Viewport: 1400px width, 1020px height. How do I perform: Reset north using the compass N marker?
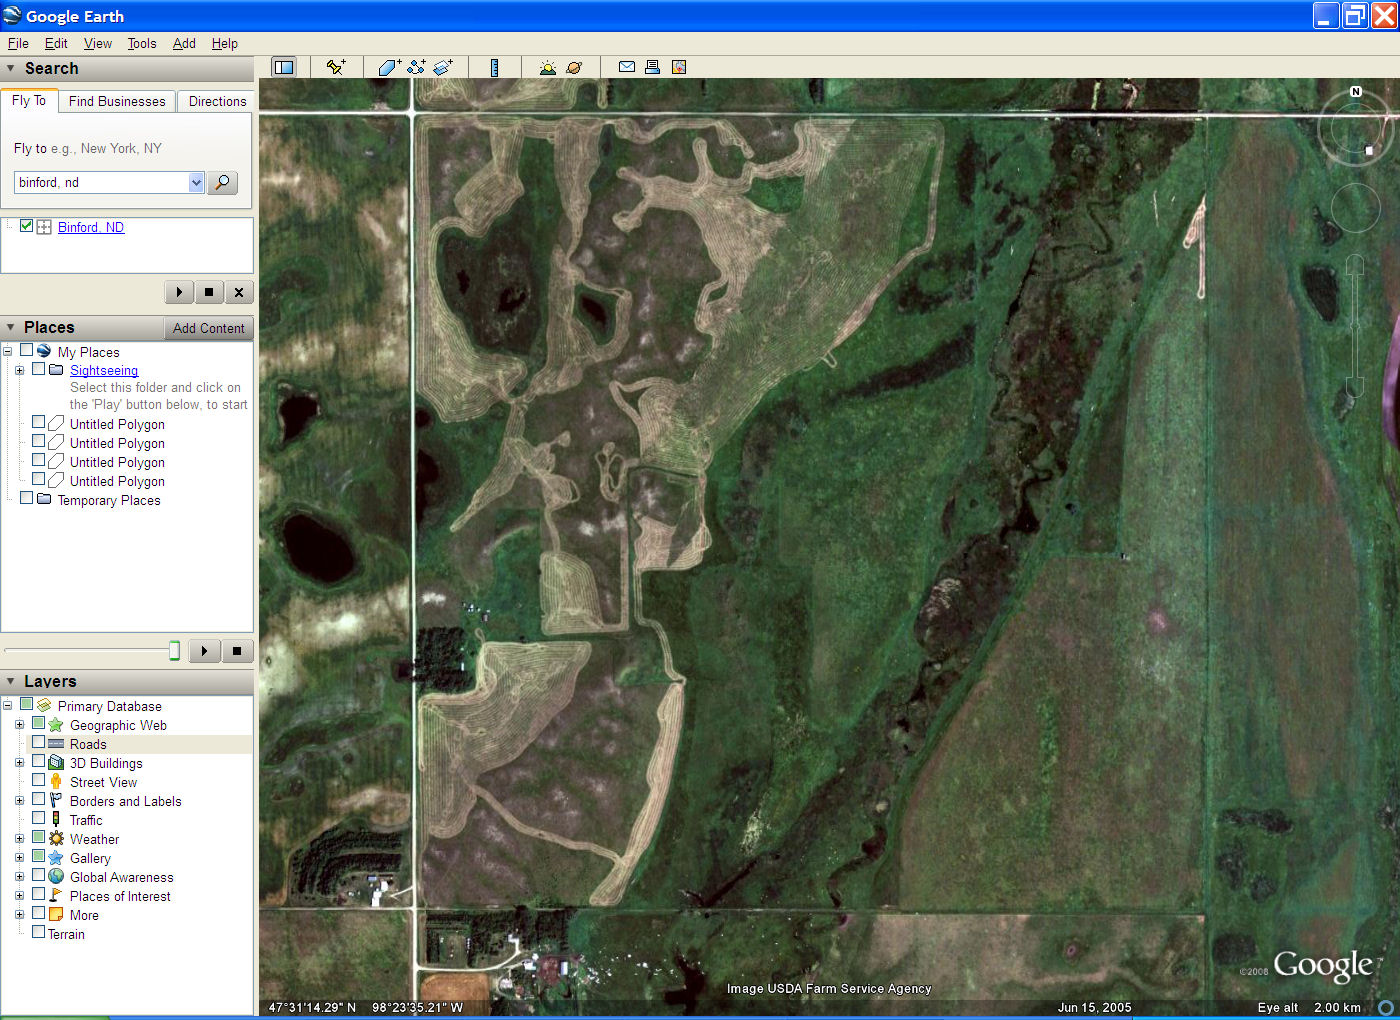(1356, 91)
